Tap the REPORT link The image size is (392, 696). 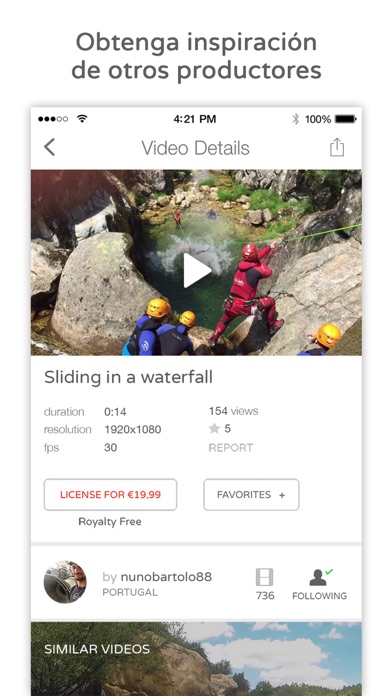[231, 447]
